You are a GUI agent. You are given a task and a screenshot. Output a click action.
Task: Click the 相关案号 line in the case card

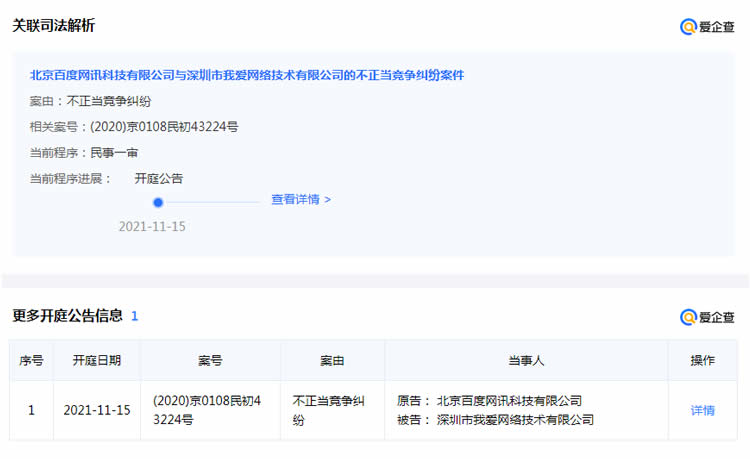[134, 127]
